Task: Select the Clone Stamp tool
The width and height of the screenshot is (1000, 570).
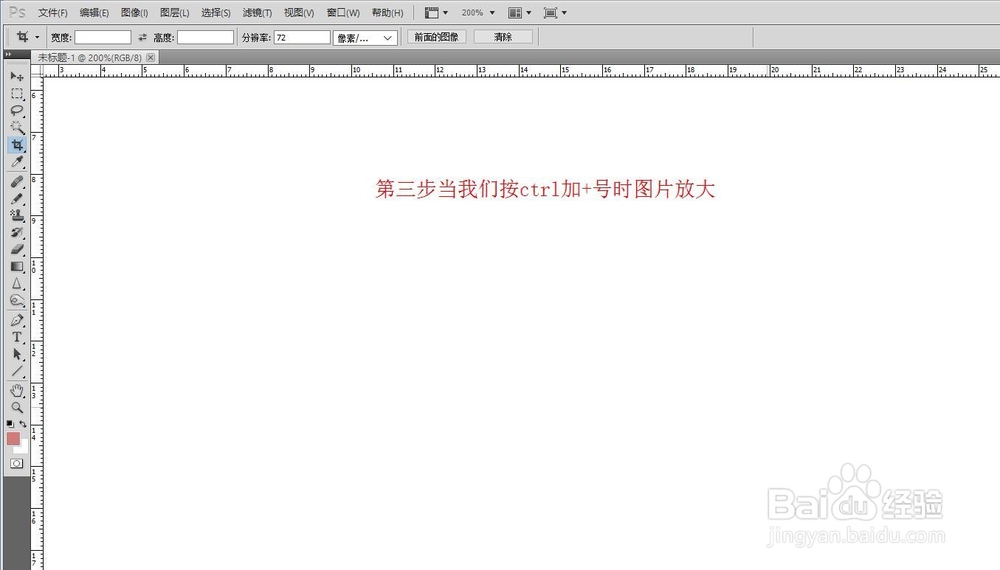Action: (x=17, y=216)
